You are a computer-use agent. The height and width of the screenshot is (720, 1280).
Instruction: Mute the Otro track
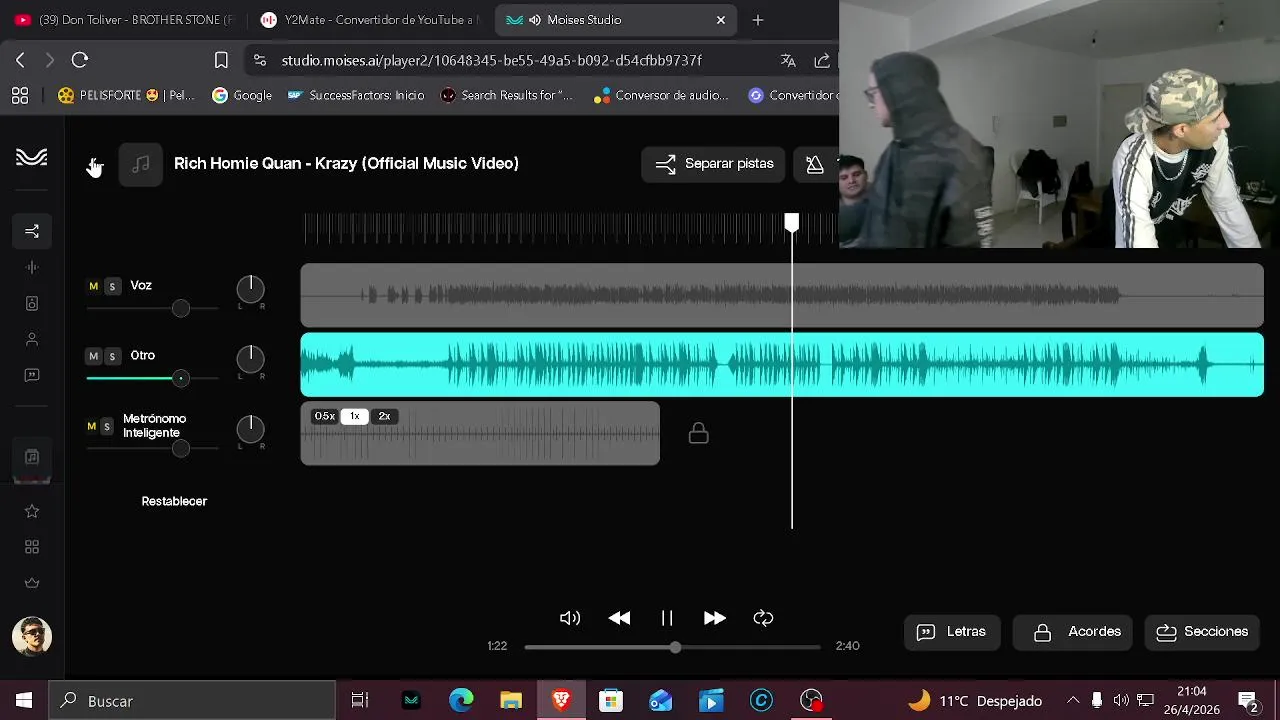pyautogui.click(x=94, y=356)
